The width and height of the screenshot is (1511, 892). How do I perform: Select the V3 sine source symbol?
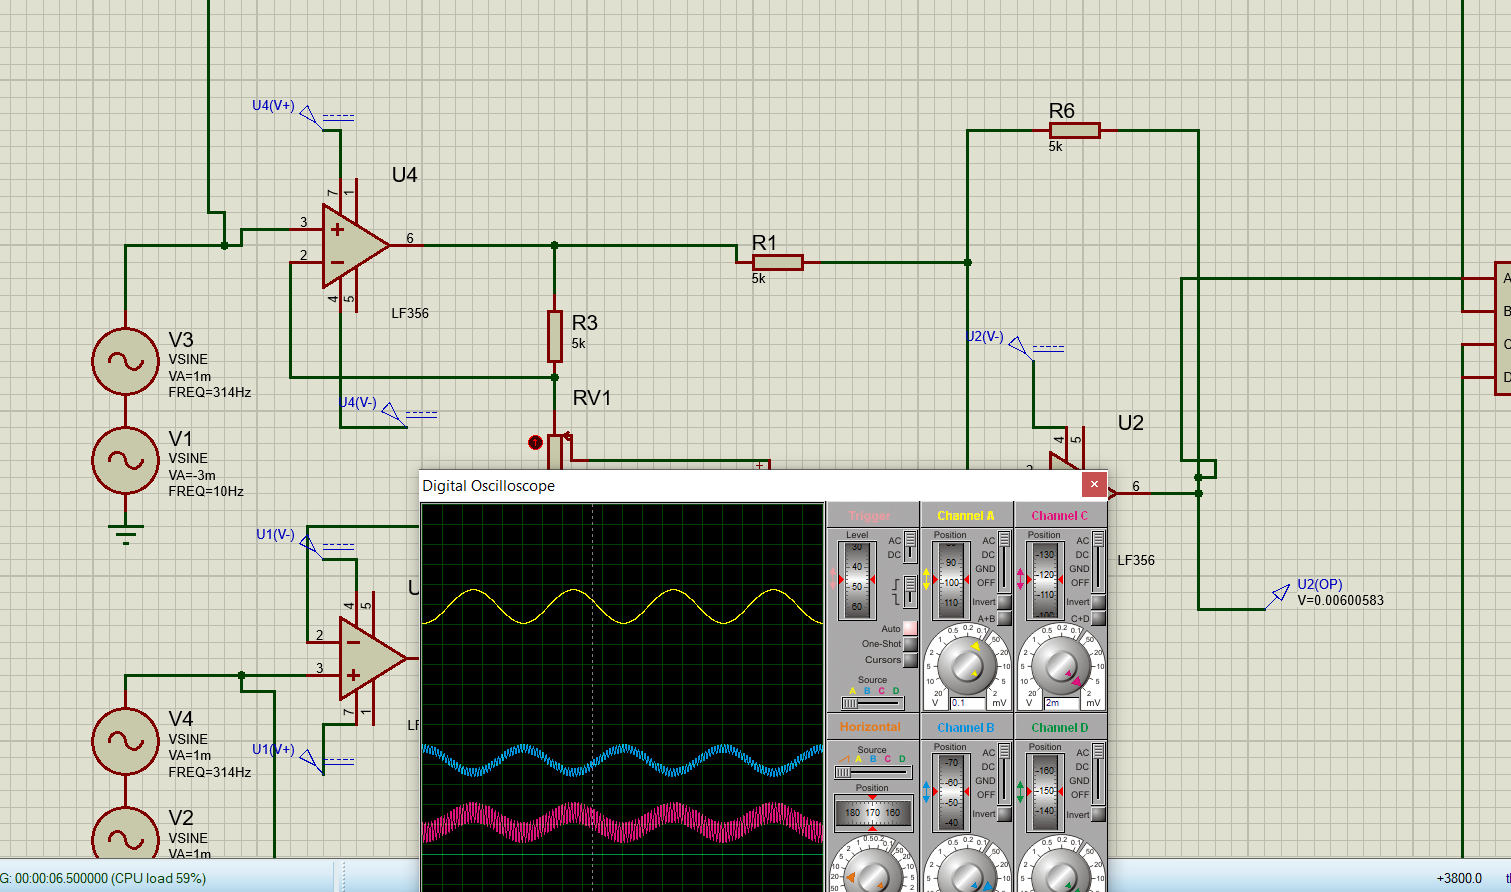pyautogui.click(x=125, y=361)
